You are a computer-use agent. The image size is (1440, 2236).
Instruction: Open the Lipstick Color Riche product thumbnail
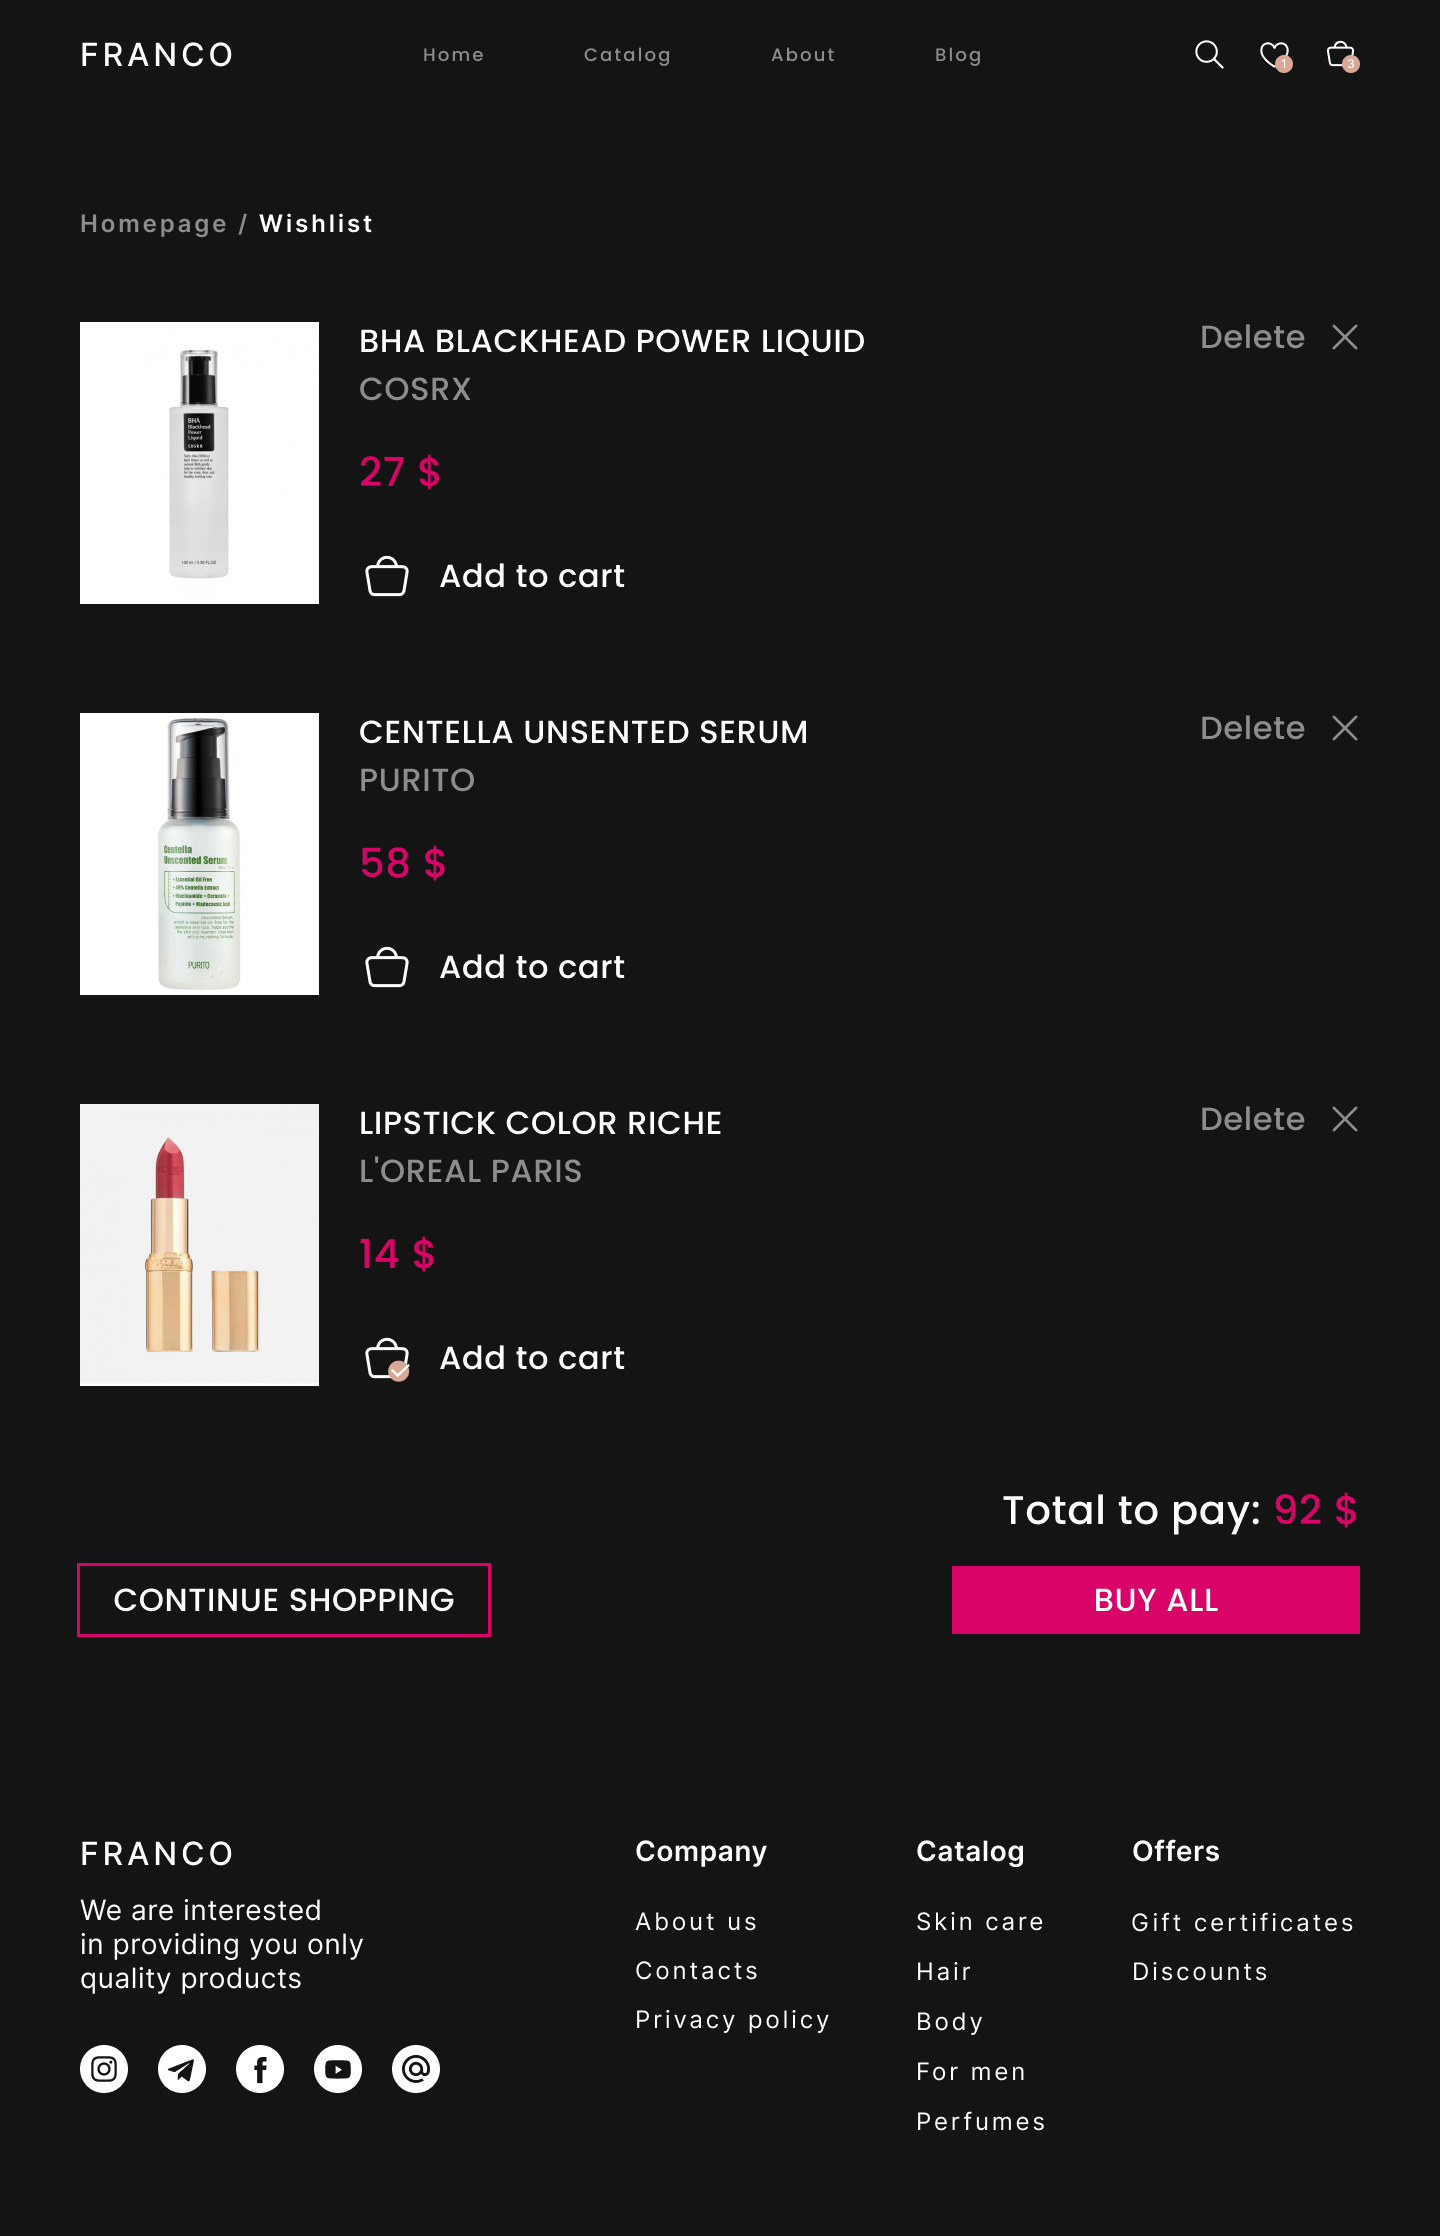(x=200, y=1245)
